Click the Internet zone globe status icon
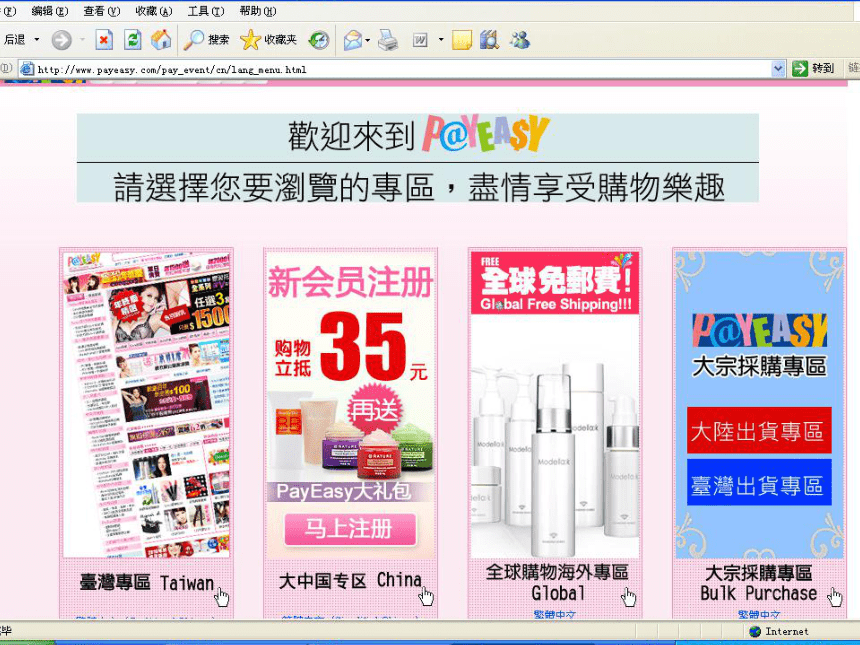Screen dimensions: 860x645 tap(755, 631)
